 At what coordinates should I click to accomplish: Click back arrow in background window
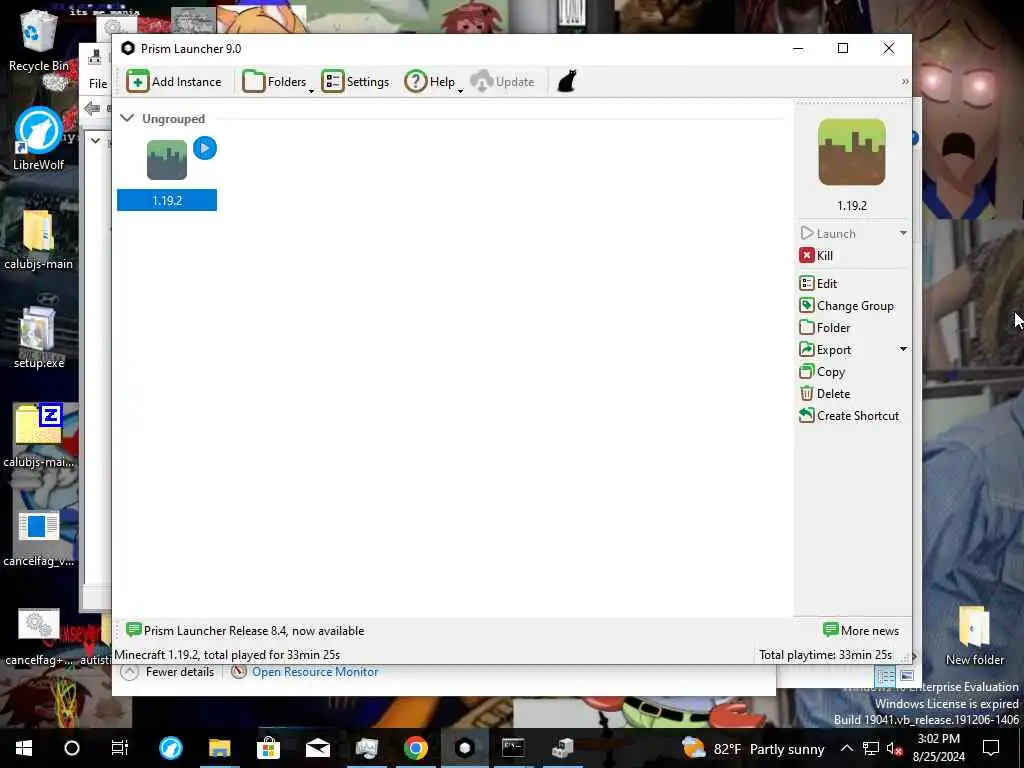pyautogui.click(x=92, y=108)
